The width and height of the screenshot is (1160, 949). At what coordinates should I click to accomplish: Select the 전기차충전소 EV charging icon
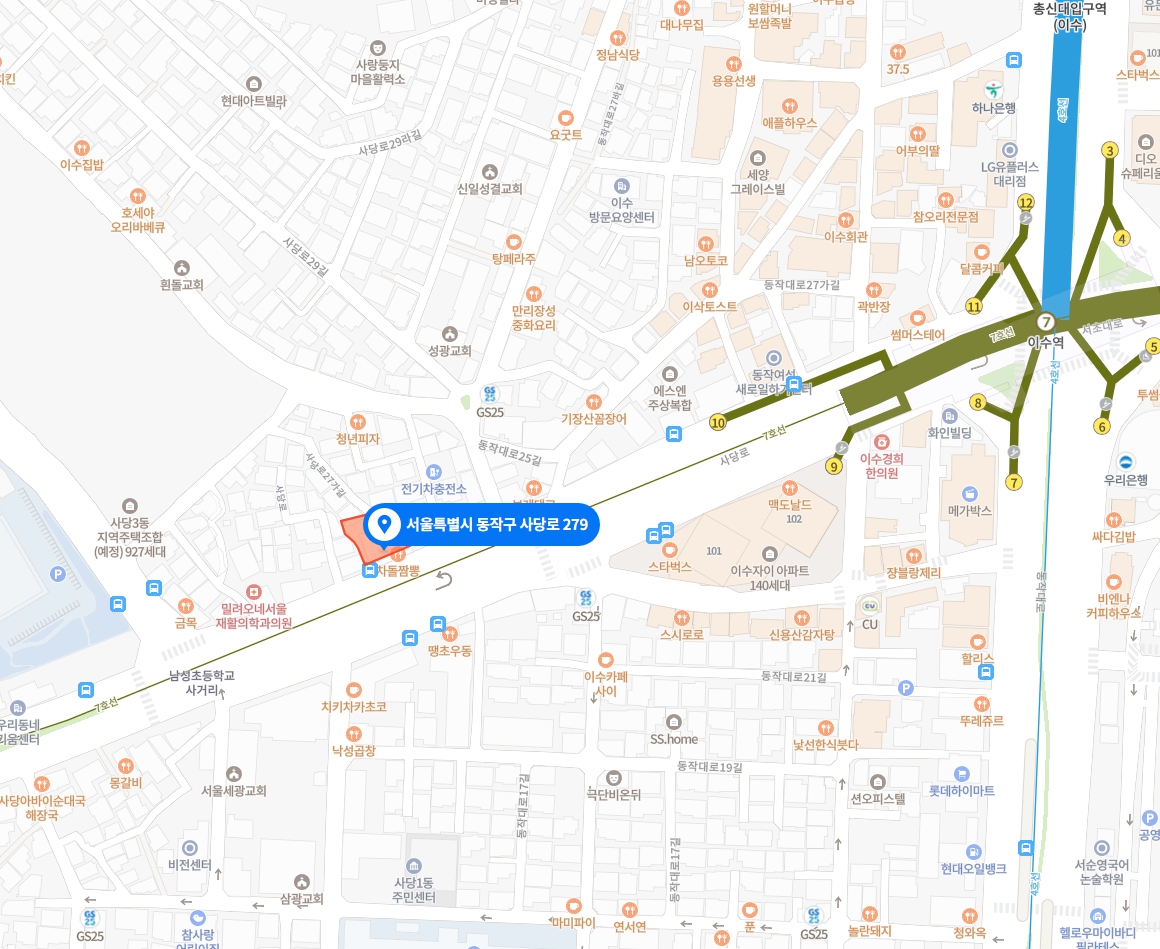434,472
